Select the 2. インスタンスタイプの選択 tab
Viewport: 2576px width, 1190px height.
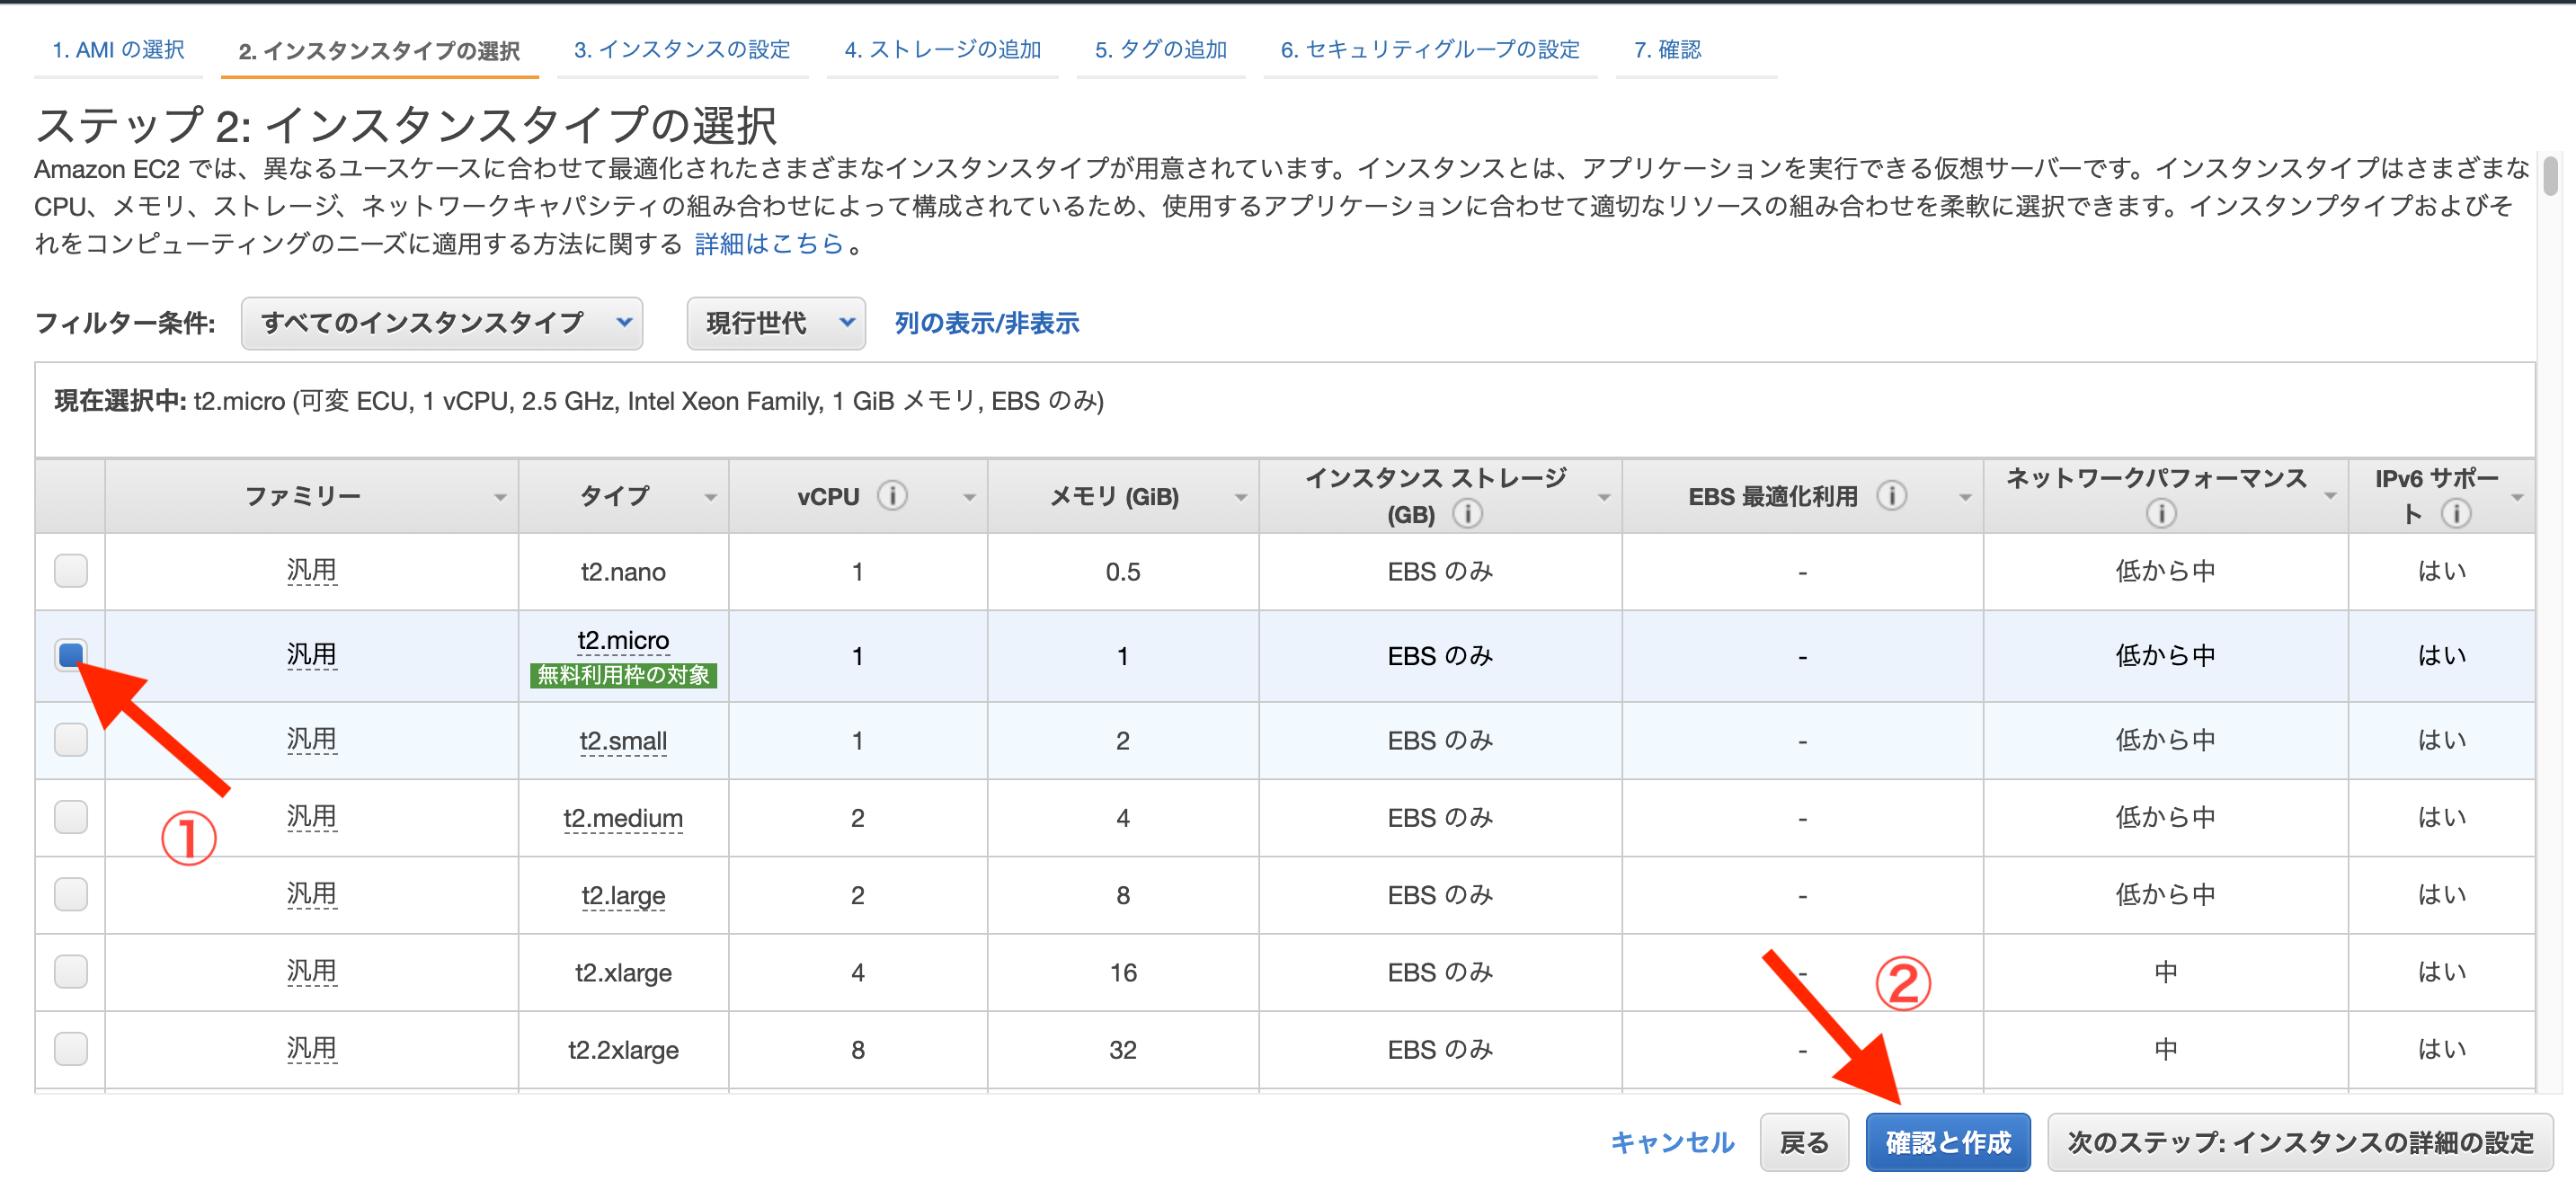coord(379,51)
